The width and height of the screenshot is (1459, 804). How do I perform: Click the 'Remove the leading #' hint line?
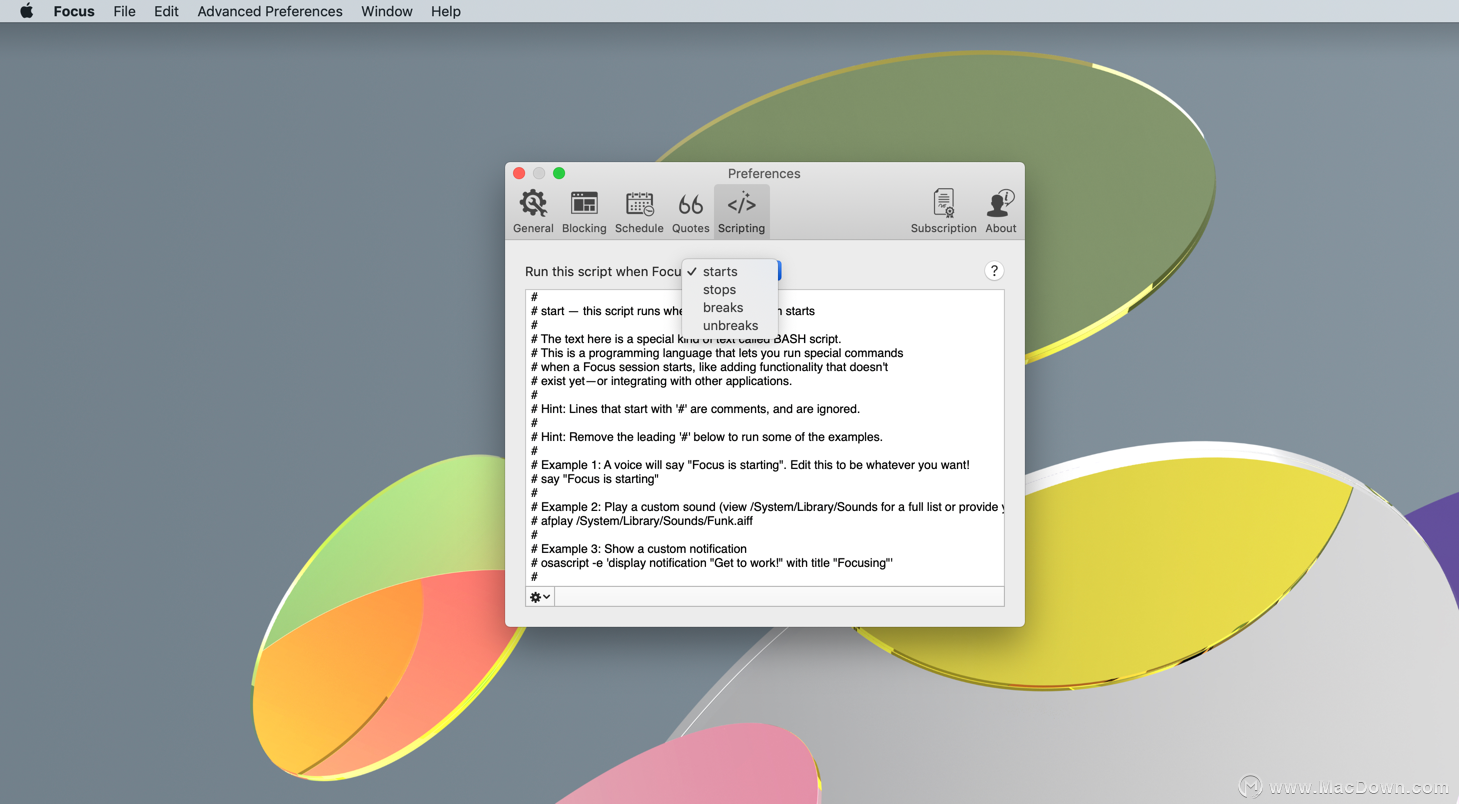(x=707, y=437)
